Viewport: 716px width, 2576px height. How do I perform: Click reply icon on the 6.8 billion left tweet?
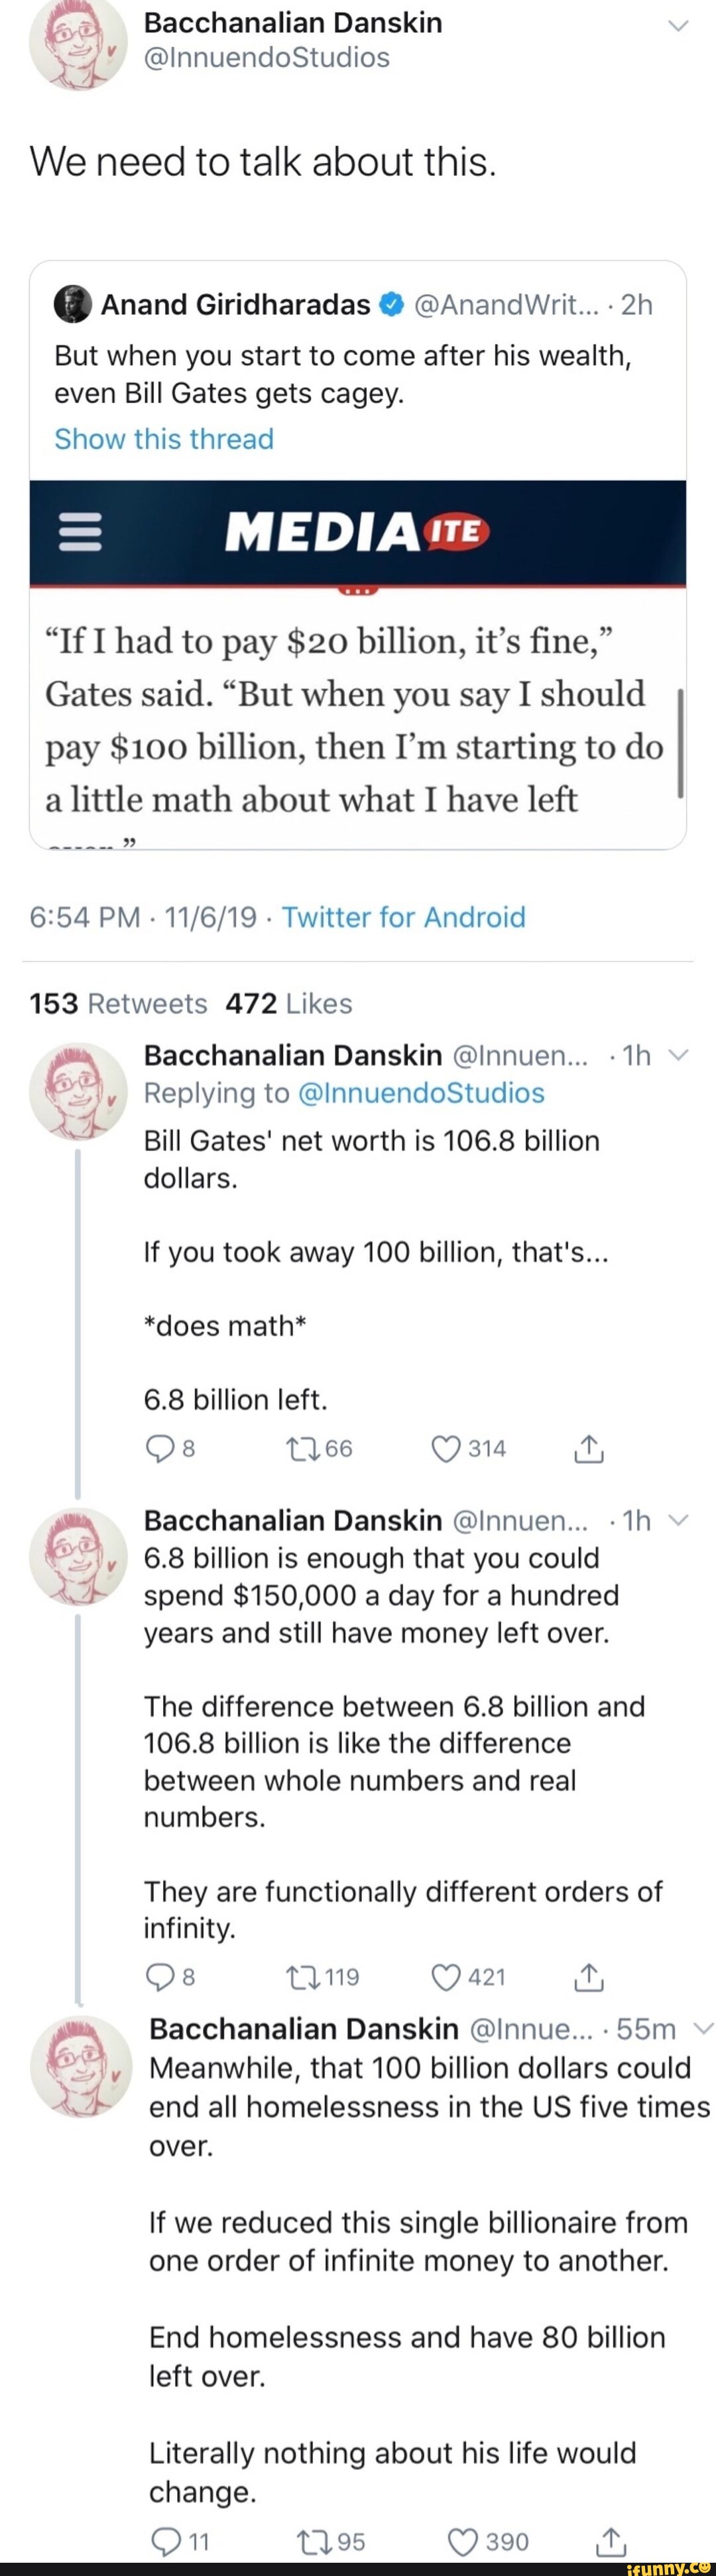pos(159,1448)
